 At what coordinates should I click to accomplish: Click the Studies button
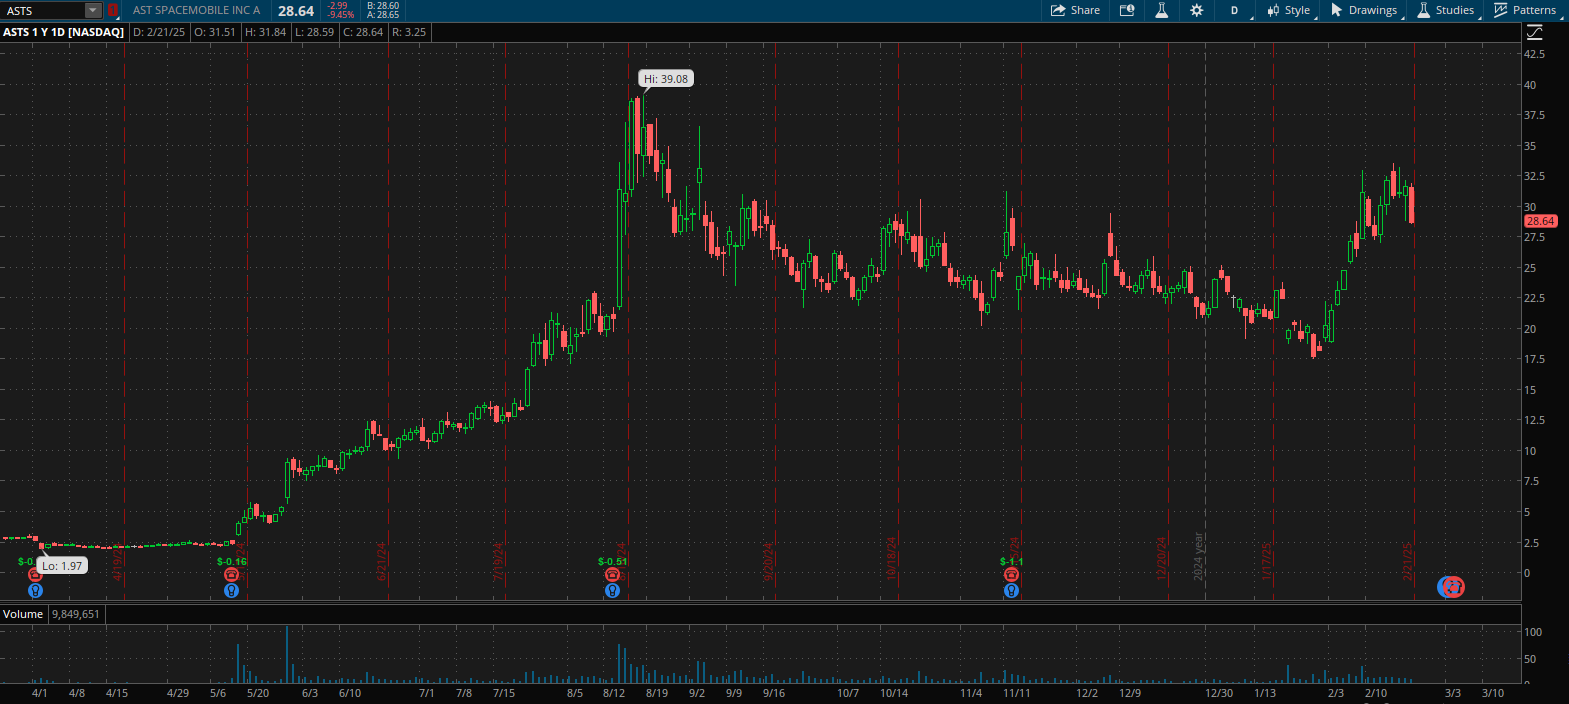(x=1446, y=10)
